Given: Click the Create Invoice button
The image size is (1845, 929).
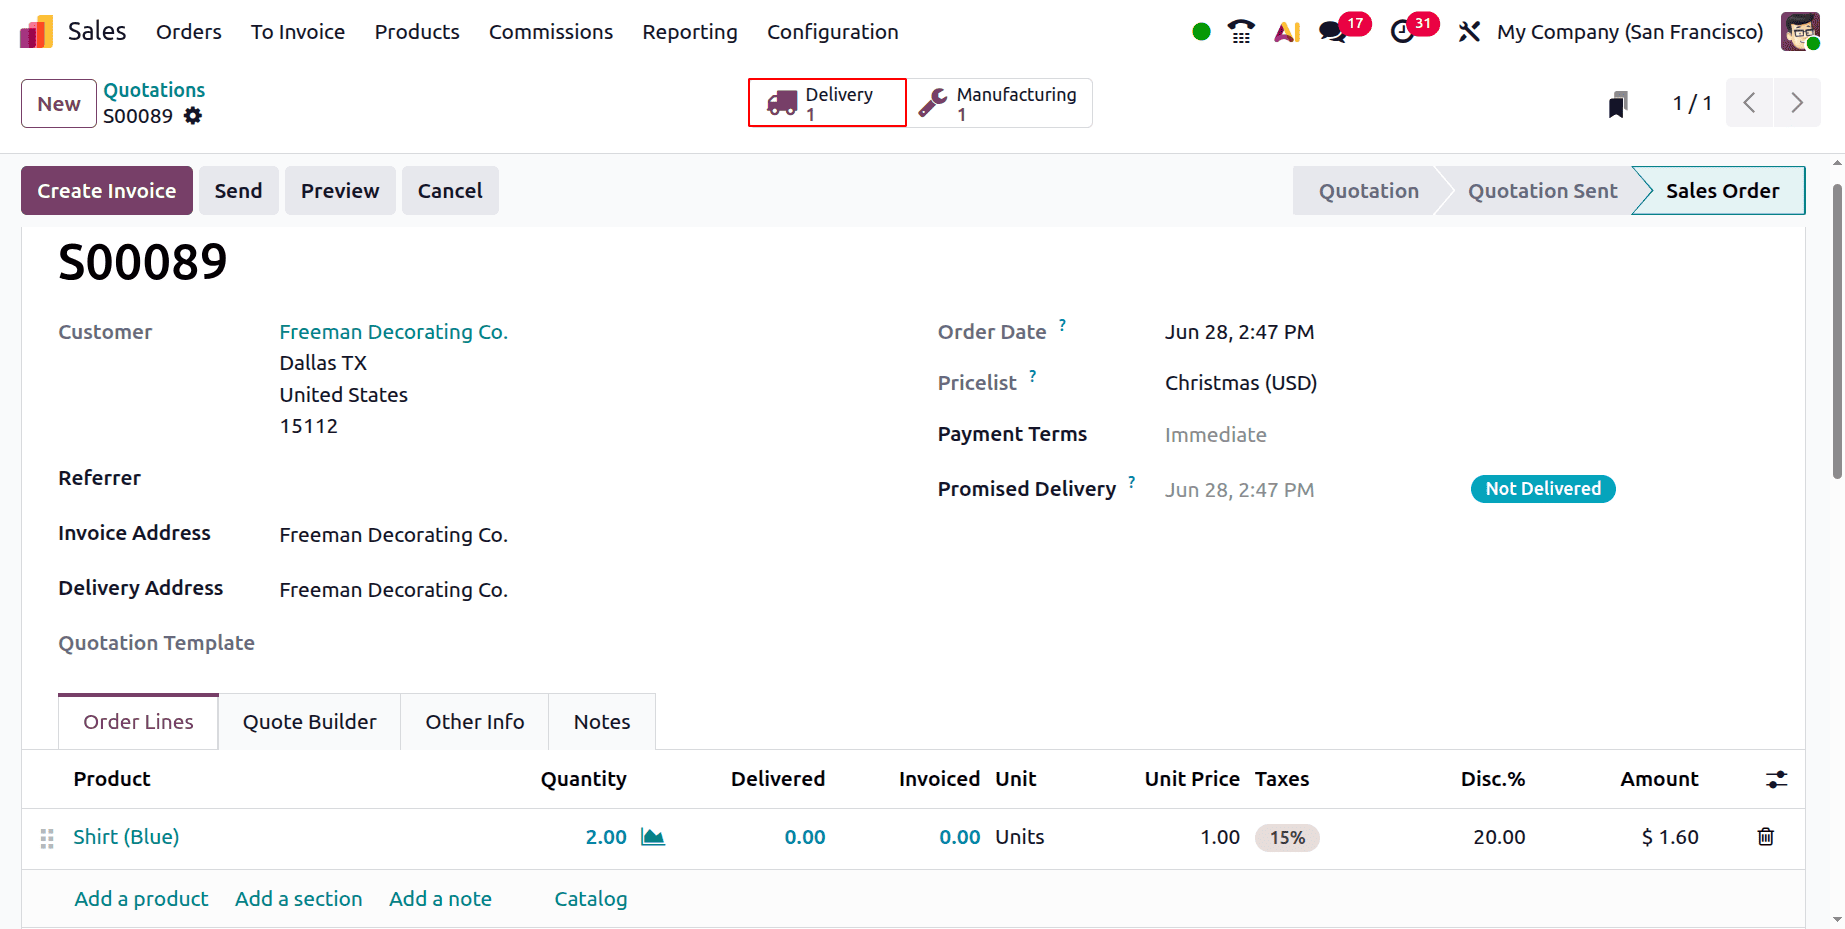Looking at the screenshot, I should (x=107, y=191).
